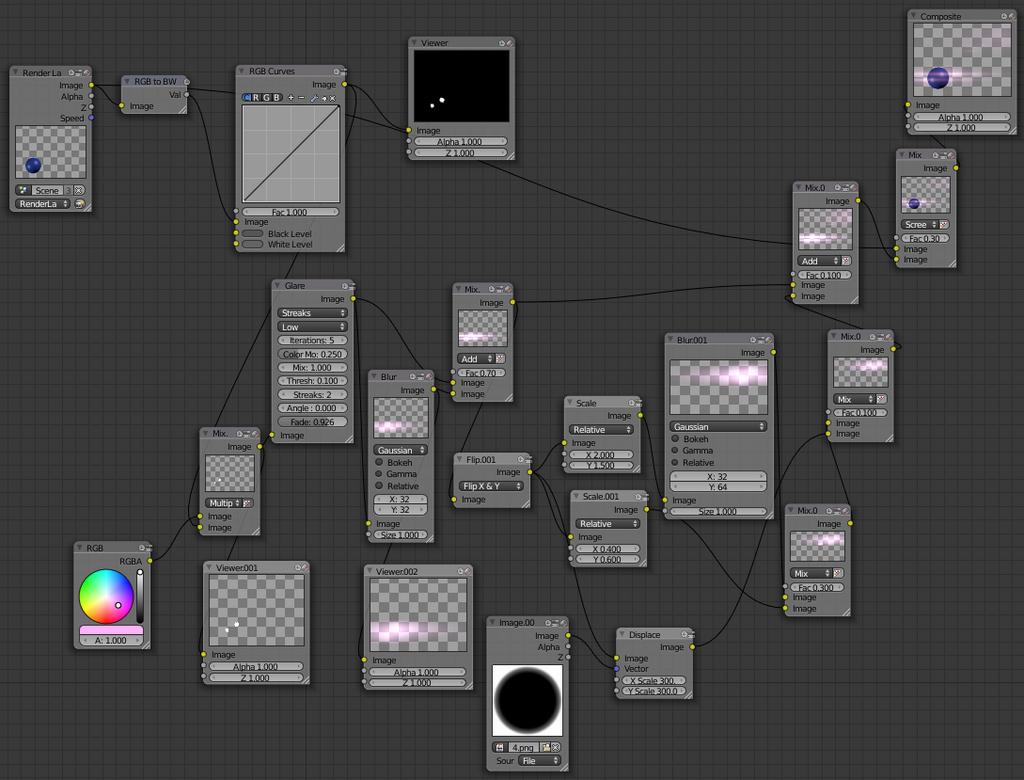
Task: Open Relative dropdown in the Scale node
Action: point(601,430)
